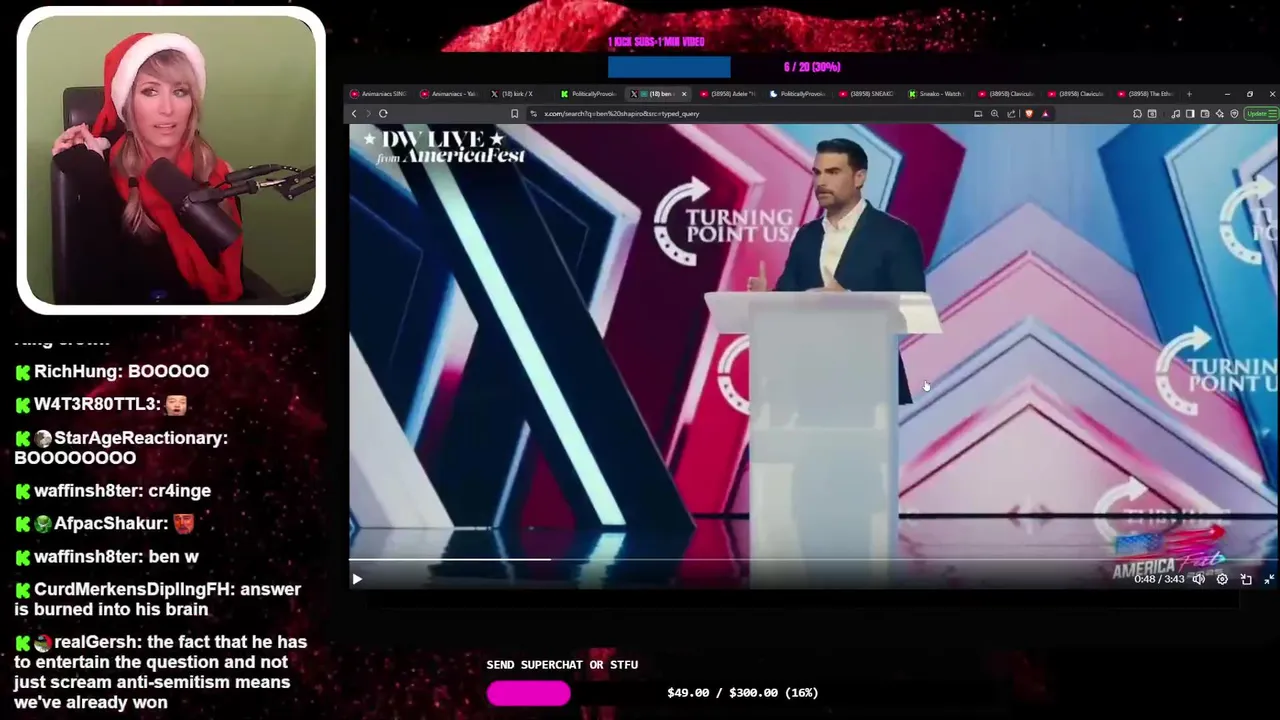Screen dimensions: 1280x720
Task: Bookmark the current page
Action: pos(514,114)
